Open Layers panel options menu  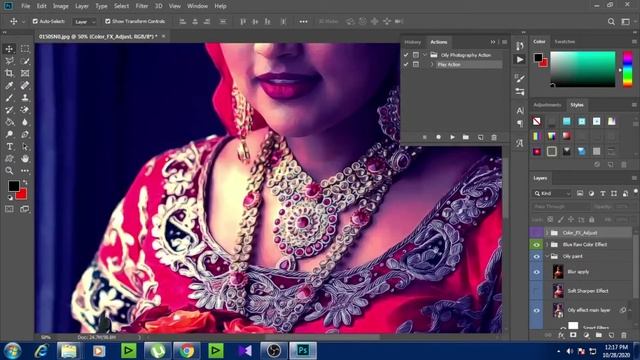(634, 178)
